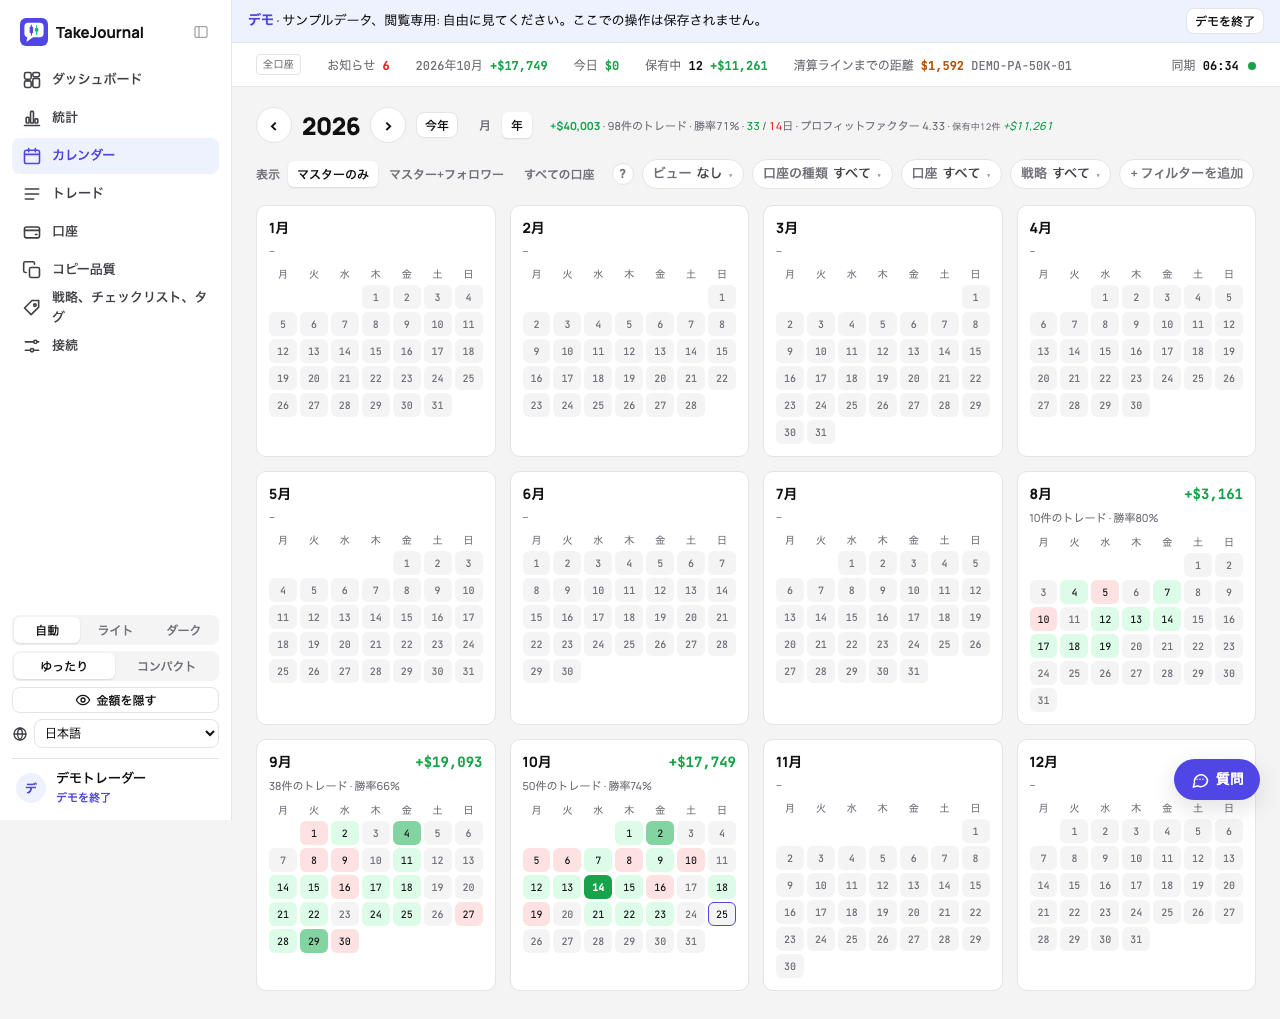Open the 質問 chat bubble
This screenshot has height=1019, width=1280.
[x=1217, y=780]
